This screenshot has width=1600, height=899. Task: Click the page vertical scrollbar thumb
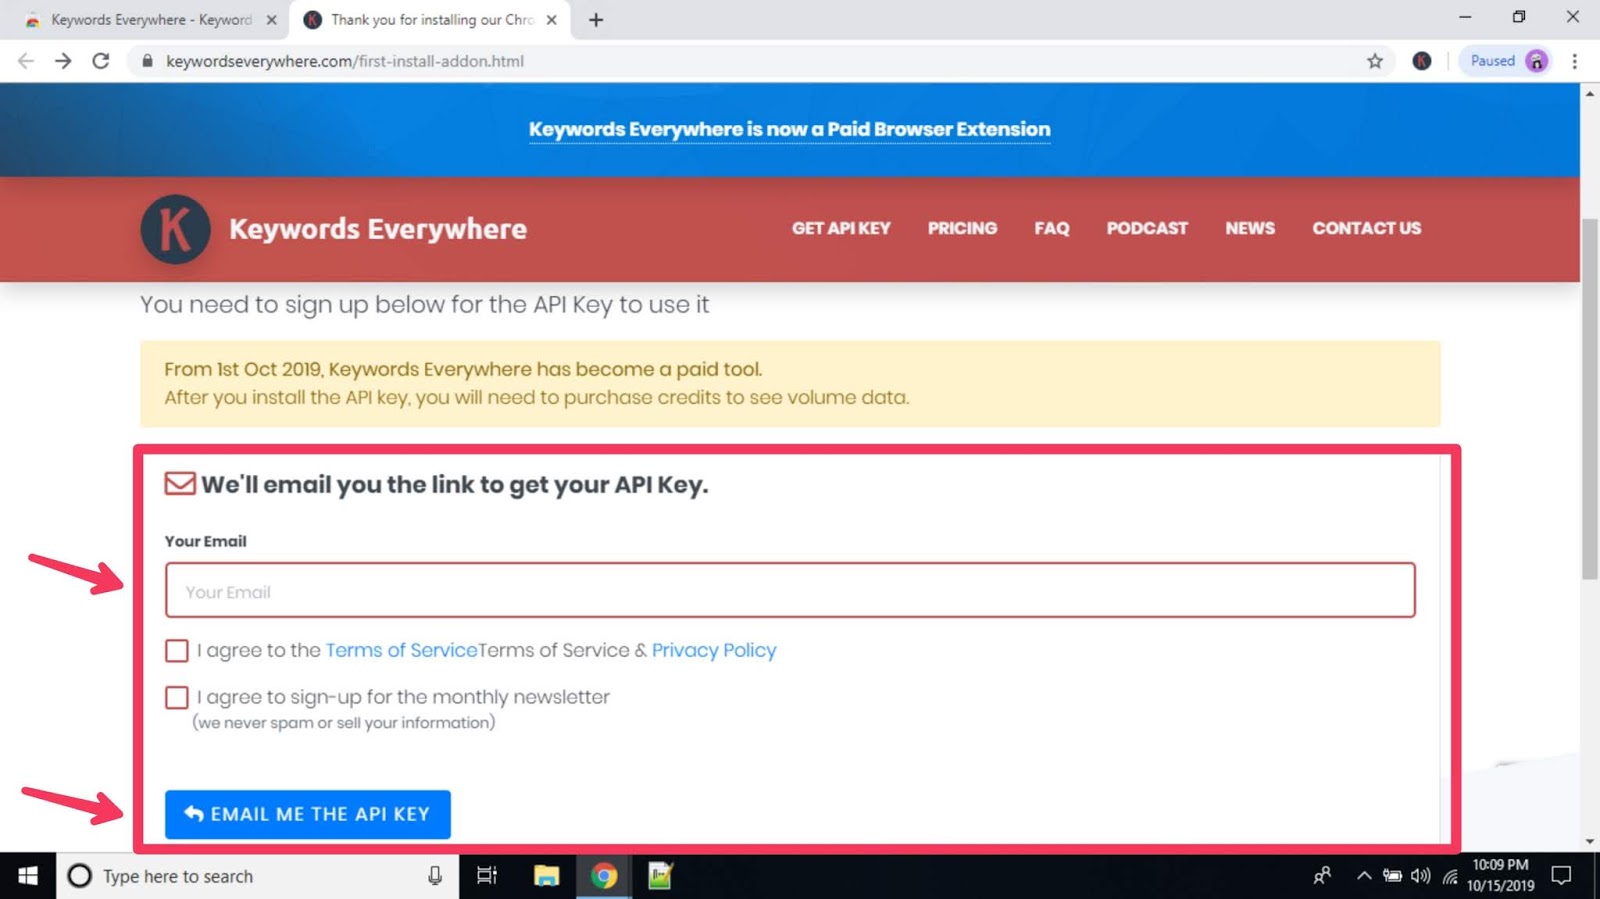[1589, 398]
